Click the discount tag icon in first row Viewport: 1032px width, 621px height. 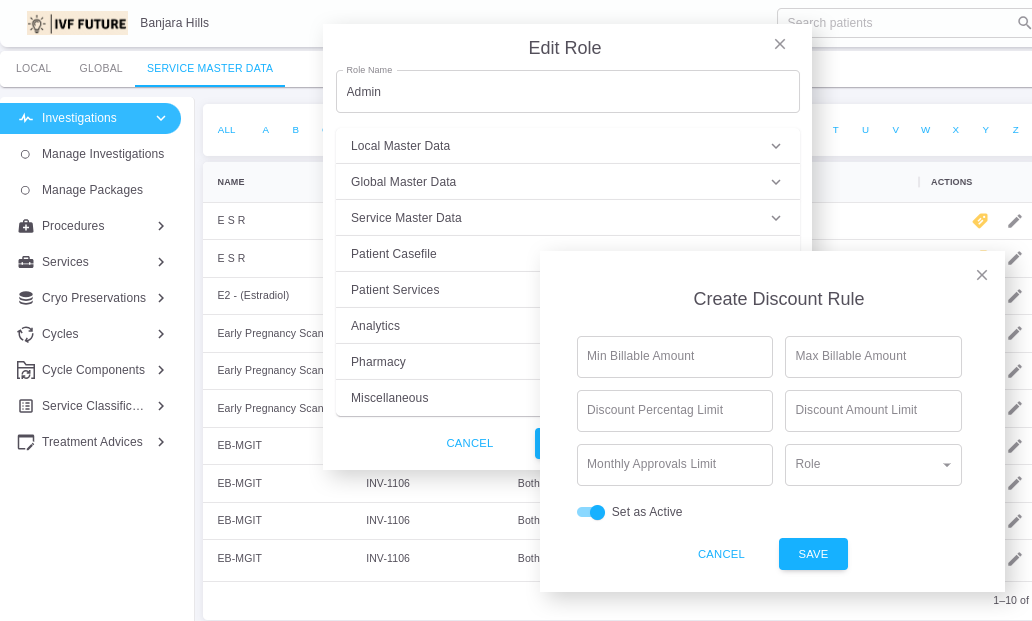(x=980, y=221)
